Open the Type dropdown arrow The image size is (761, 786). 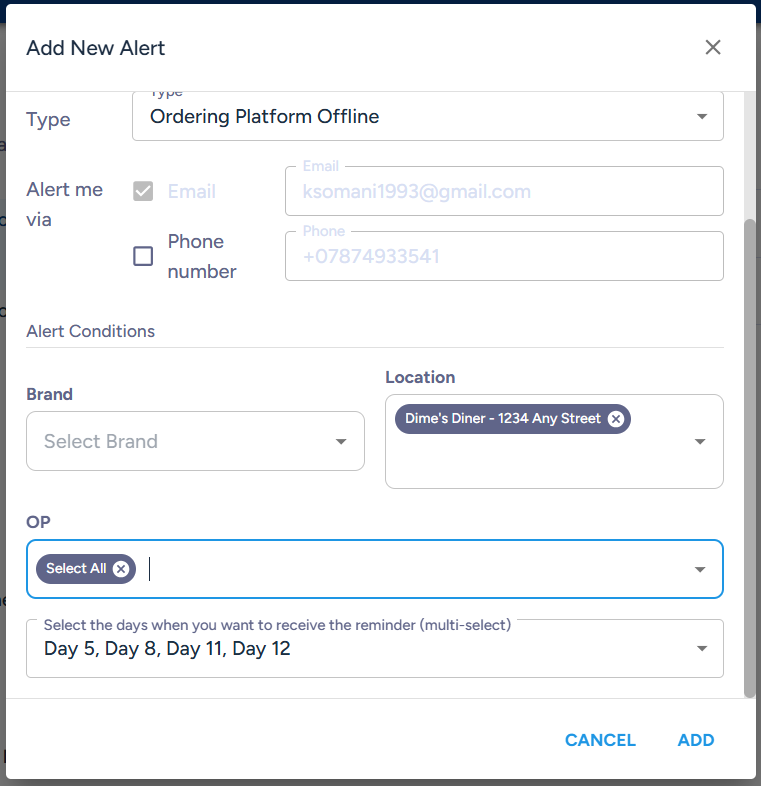pyautogui.click(x=702, y=116)
